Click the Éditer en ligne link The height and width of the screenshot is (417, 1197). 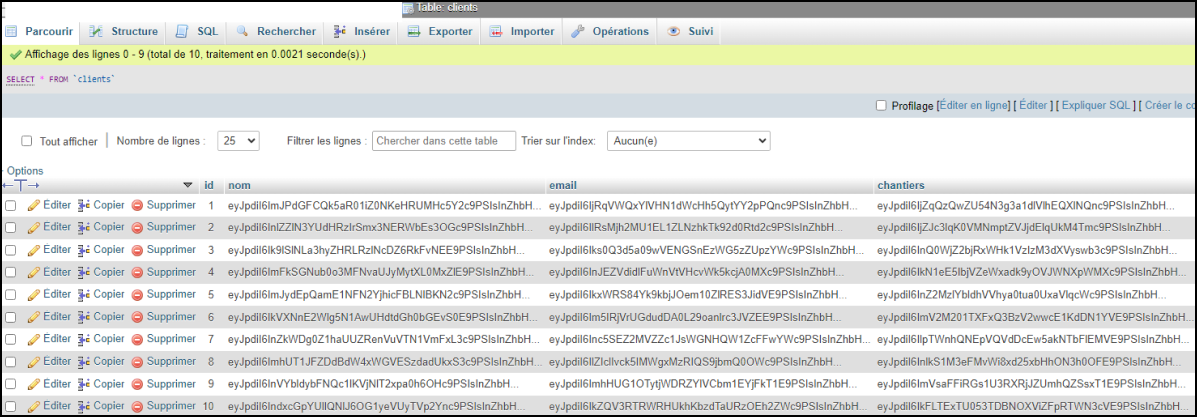click(x=973, y=105)
